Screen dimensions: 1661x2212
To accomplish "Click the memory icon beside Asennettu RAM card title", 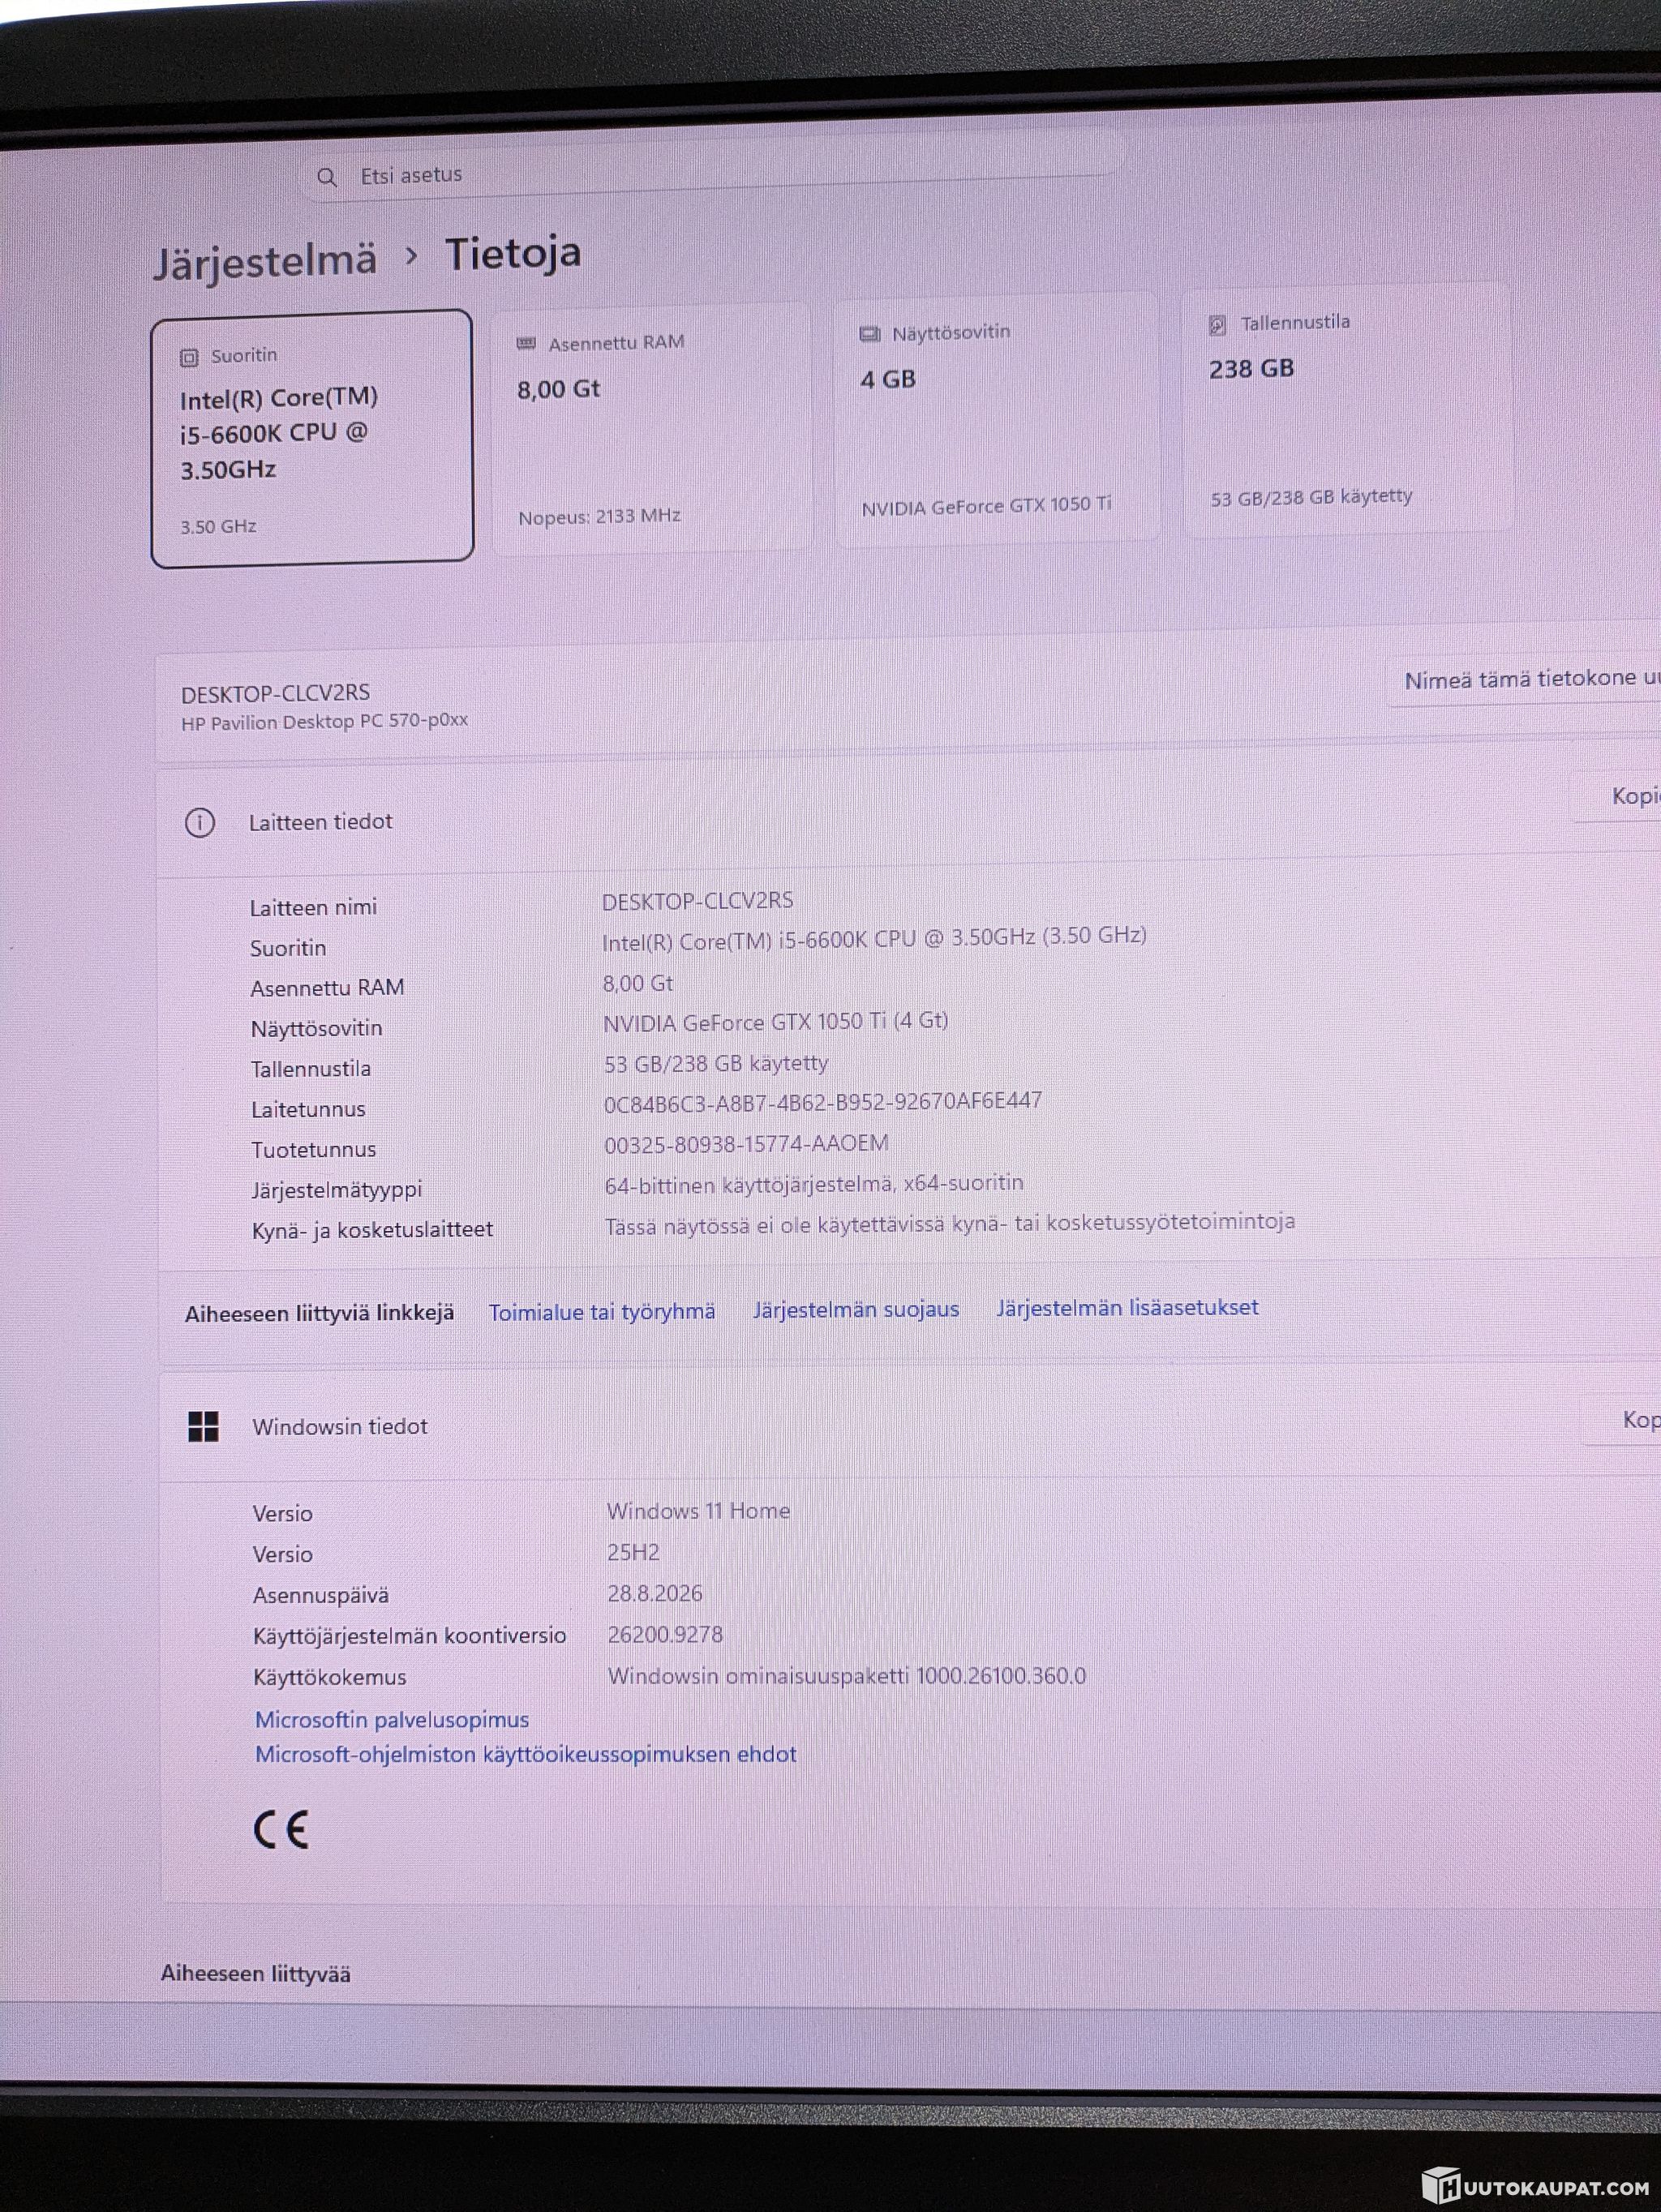I will tap(525, 344).
